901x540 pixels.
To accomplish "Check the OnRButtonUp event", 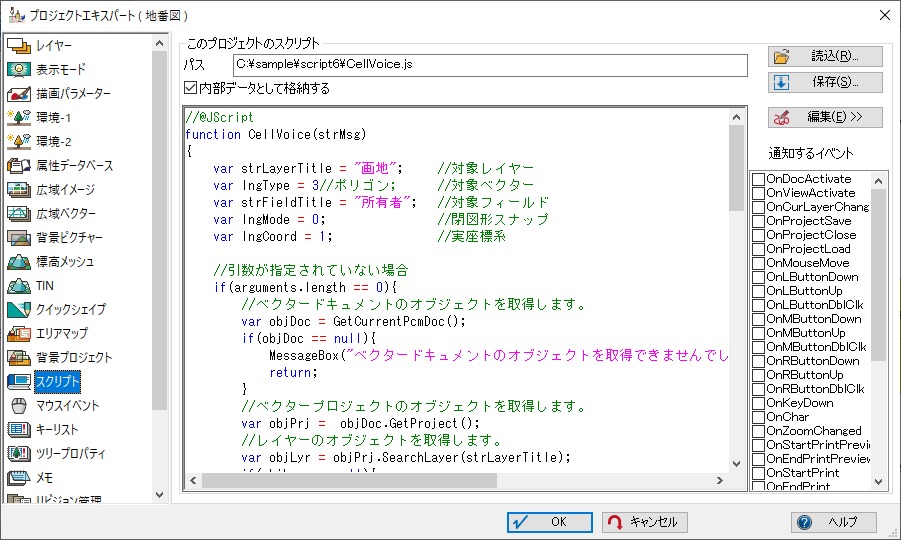I will coord(758,375).
